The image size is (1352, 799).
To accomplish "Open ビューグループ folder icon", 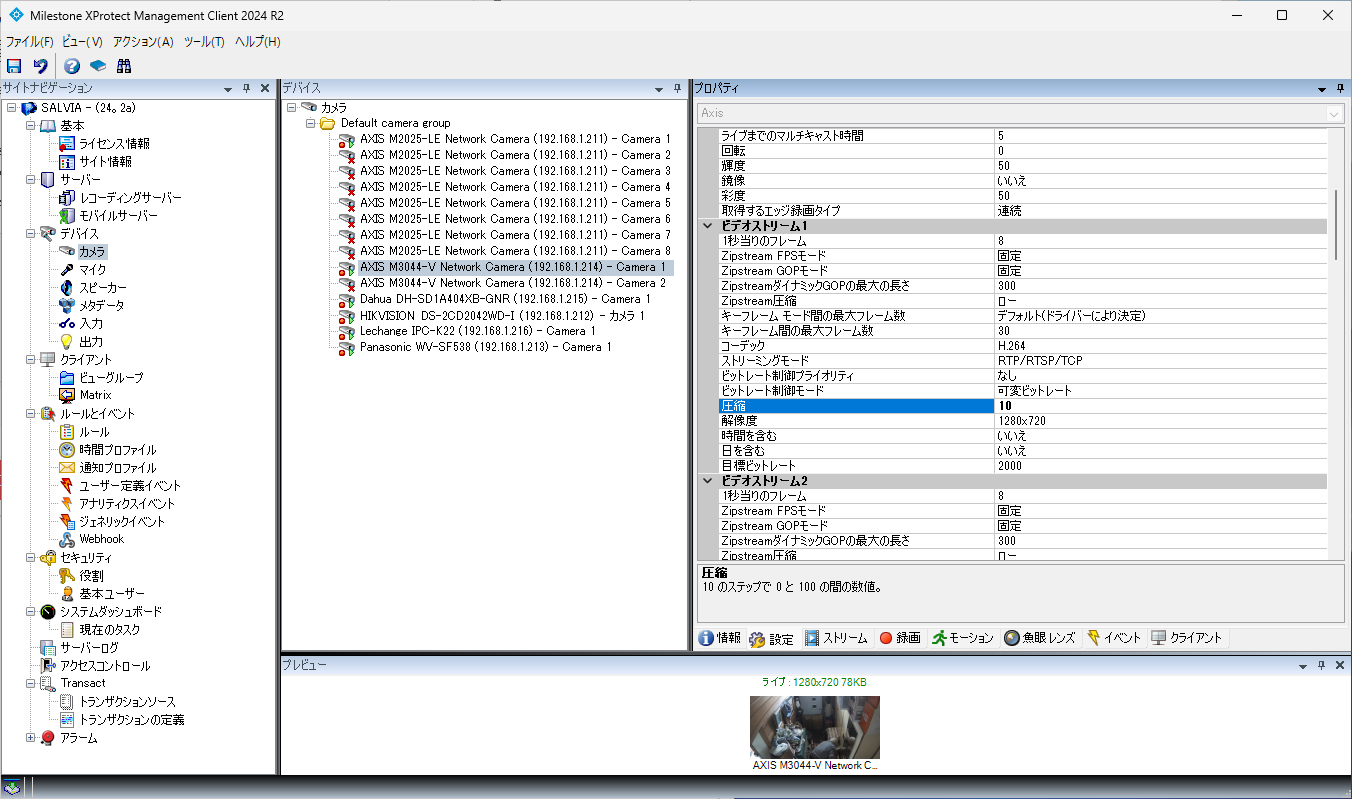I will point(67,378).
